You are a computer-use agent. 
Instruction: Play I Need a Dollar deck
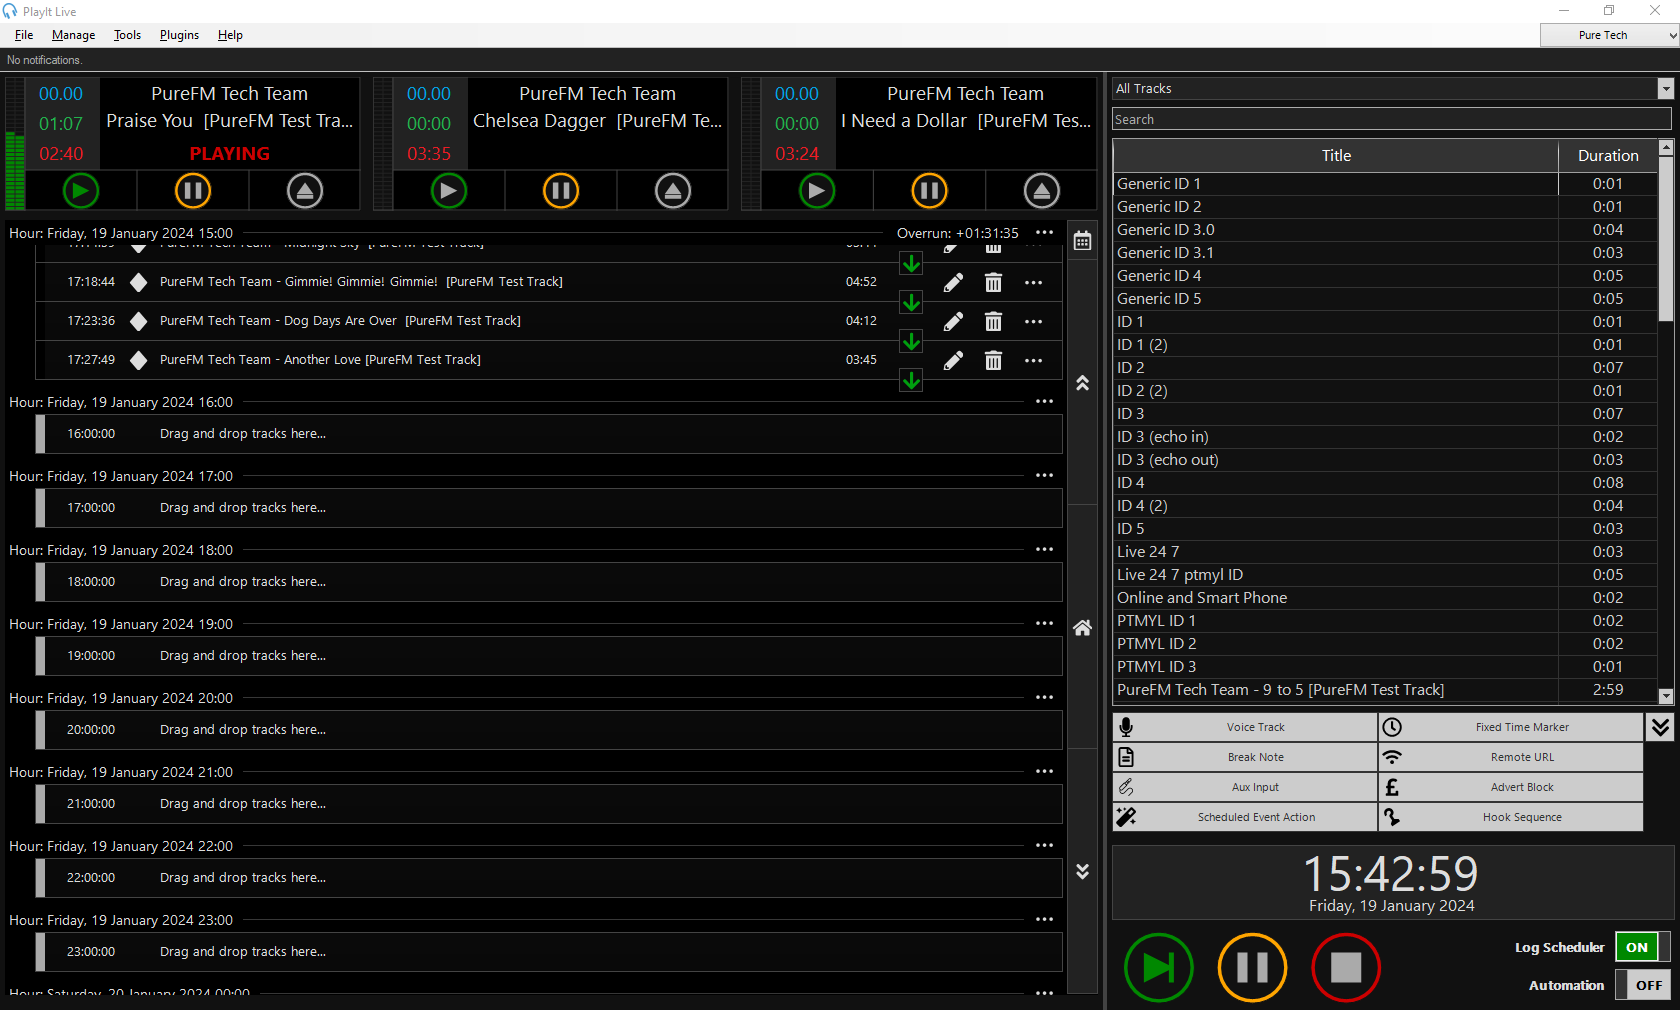pyautogui.click(x=817, y=190)
